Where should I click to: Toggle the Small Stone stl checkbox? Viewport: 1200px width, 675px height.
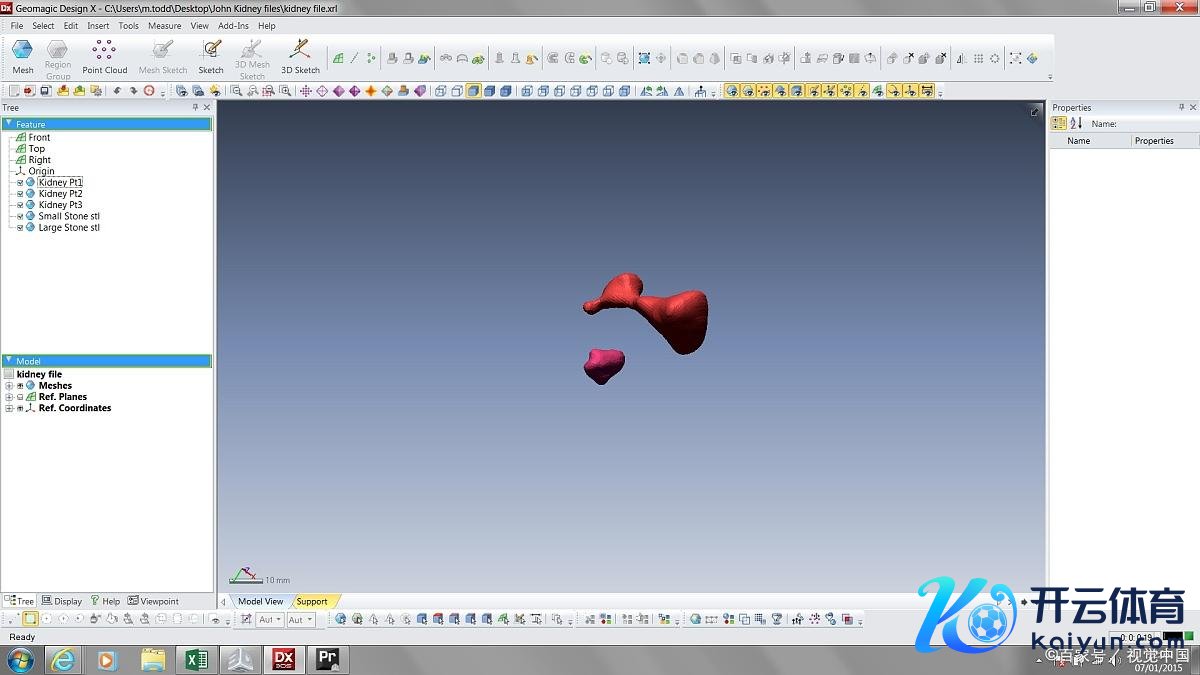coord(20,217)
